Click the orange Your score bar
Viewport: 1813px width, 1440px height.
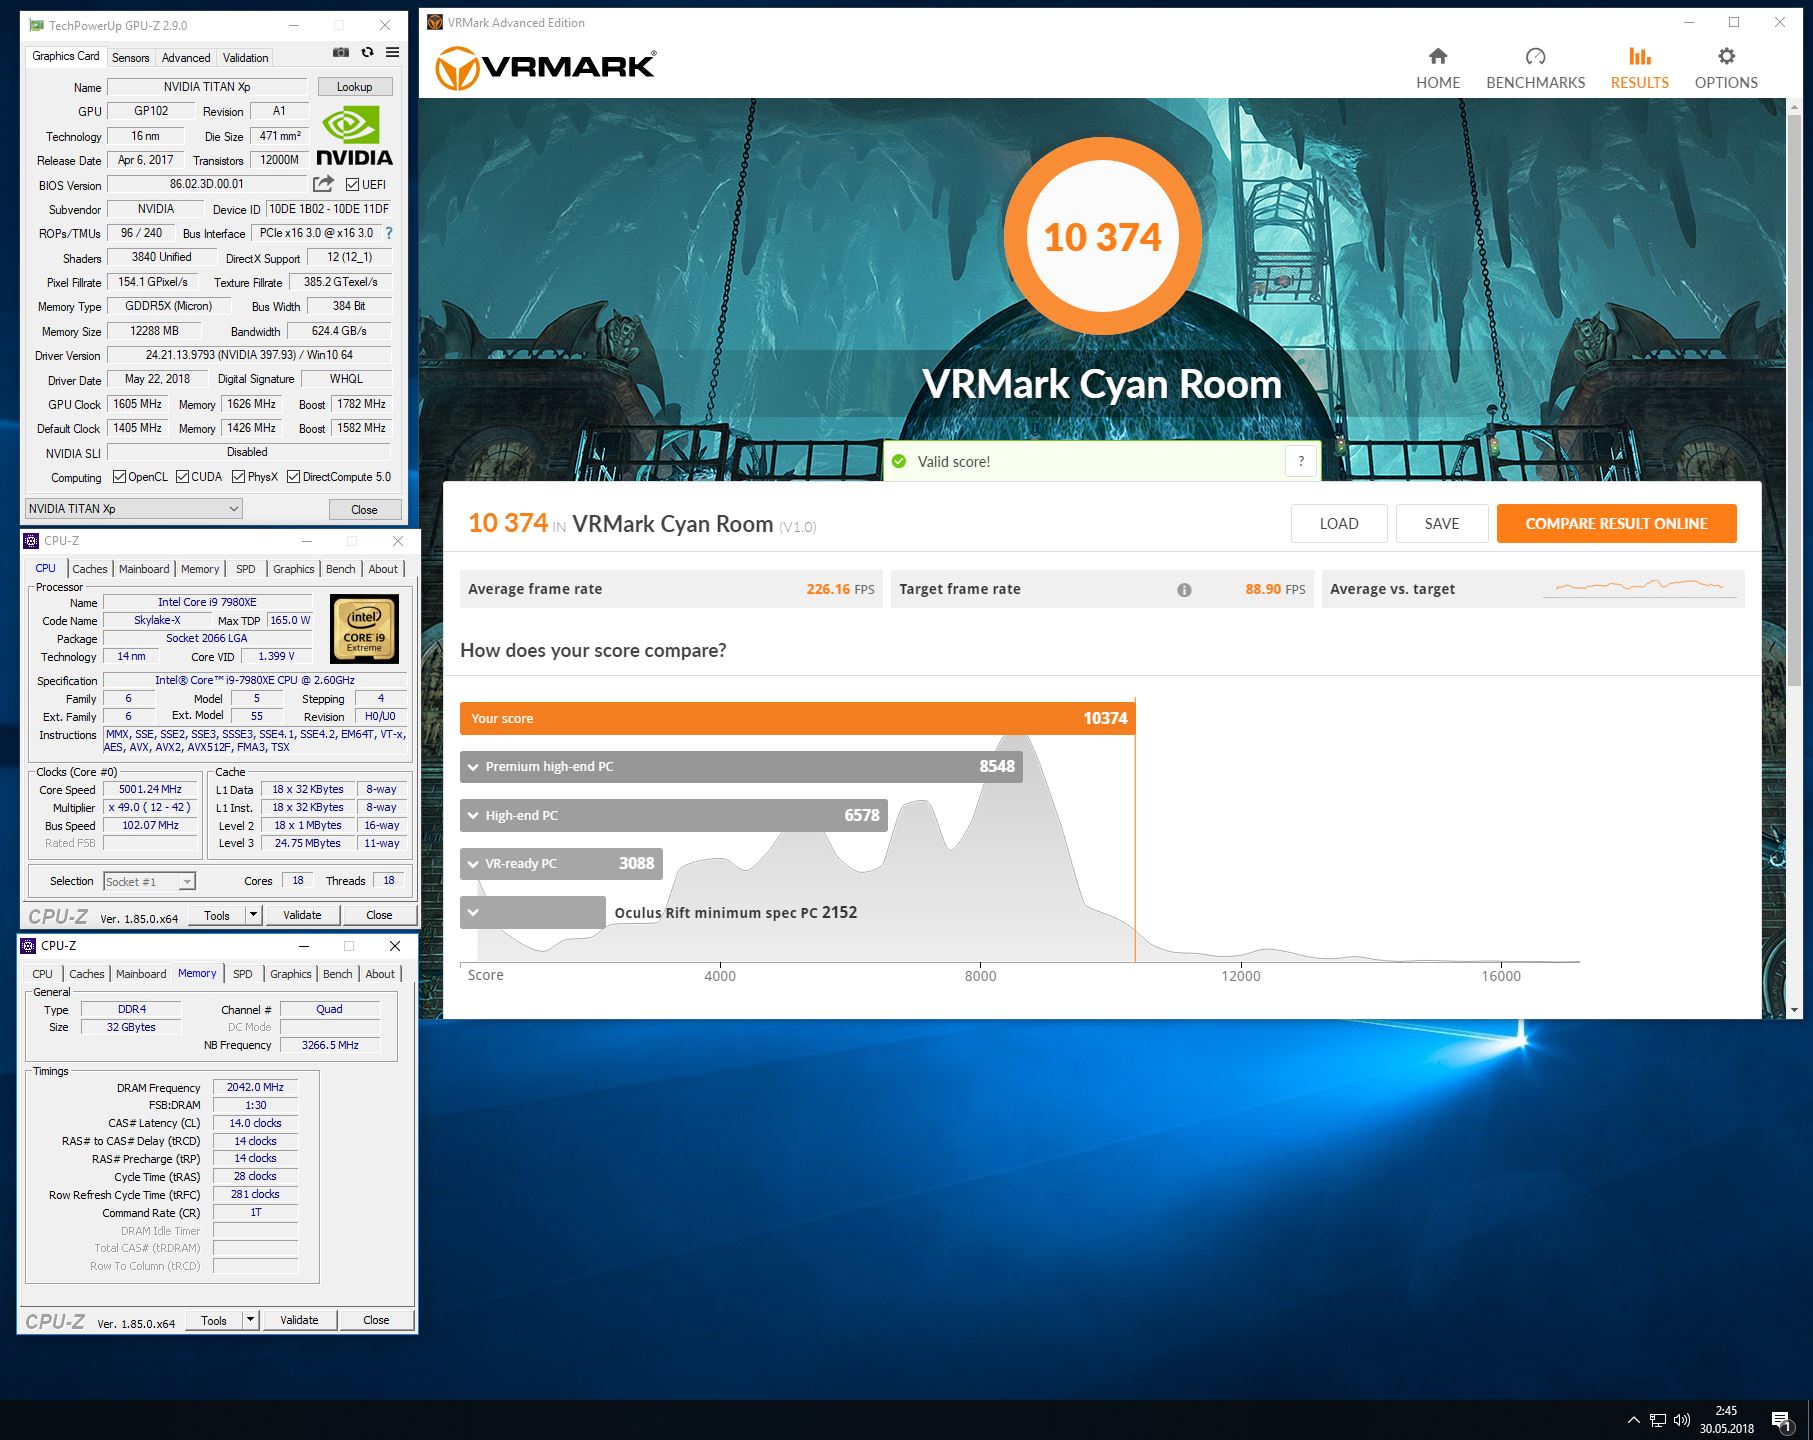pos(797,718)
